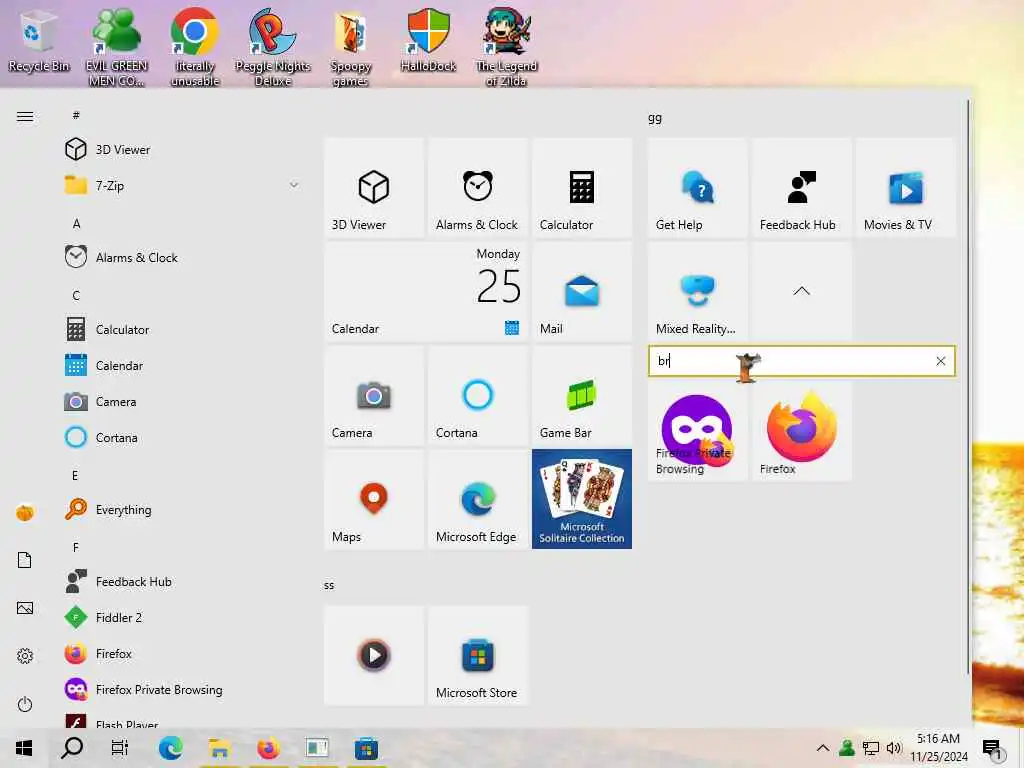Select the ss tile group title

click(329, 585)
